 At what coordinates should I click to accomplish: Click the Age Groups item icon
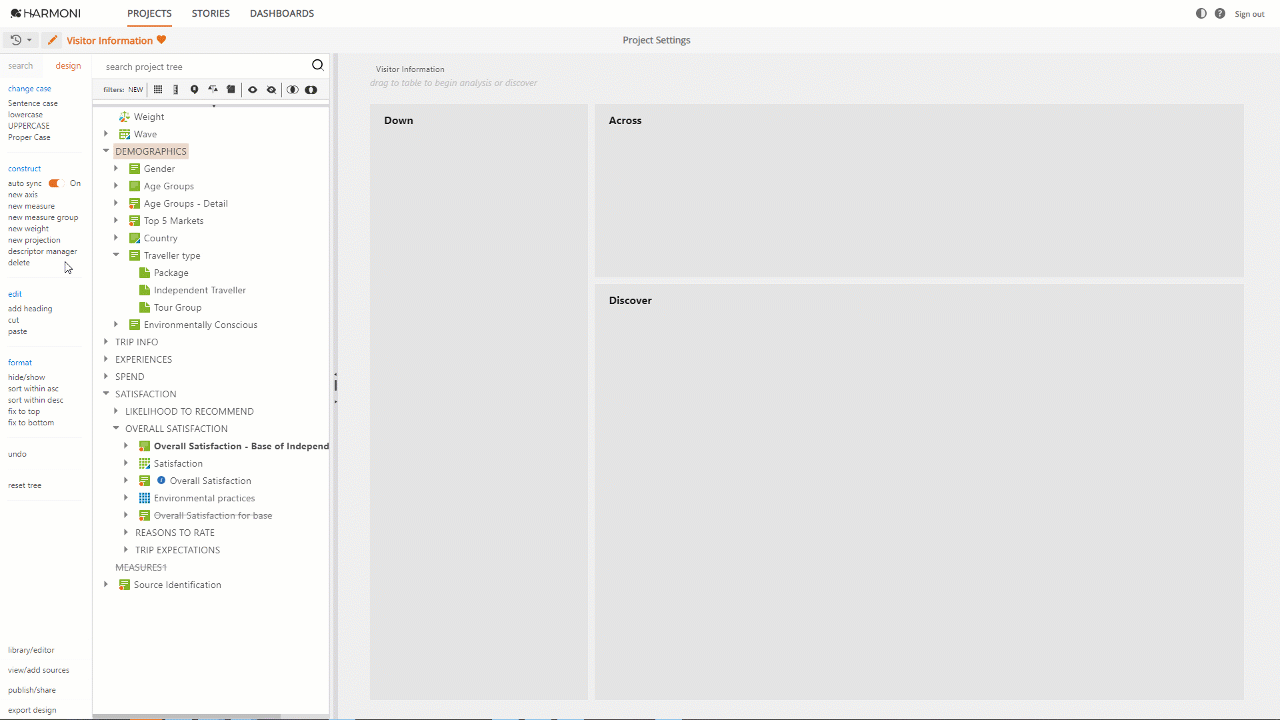(134, 186)
